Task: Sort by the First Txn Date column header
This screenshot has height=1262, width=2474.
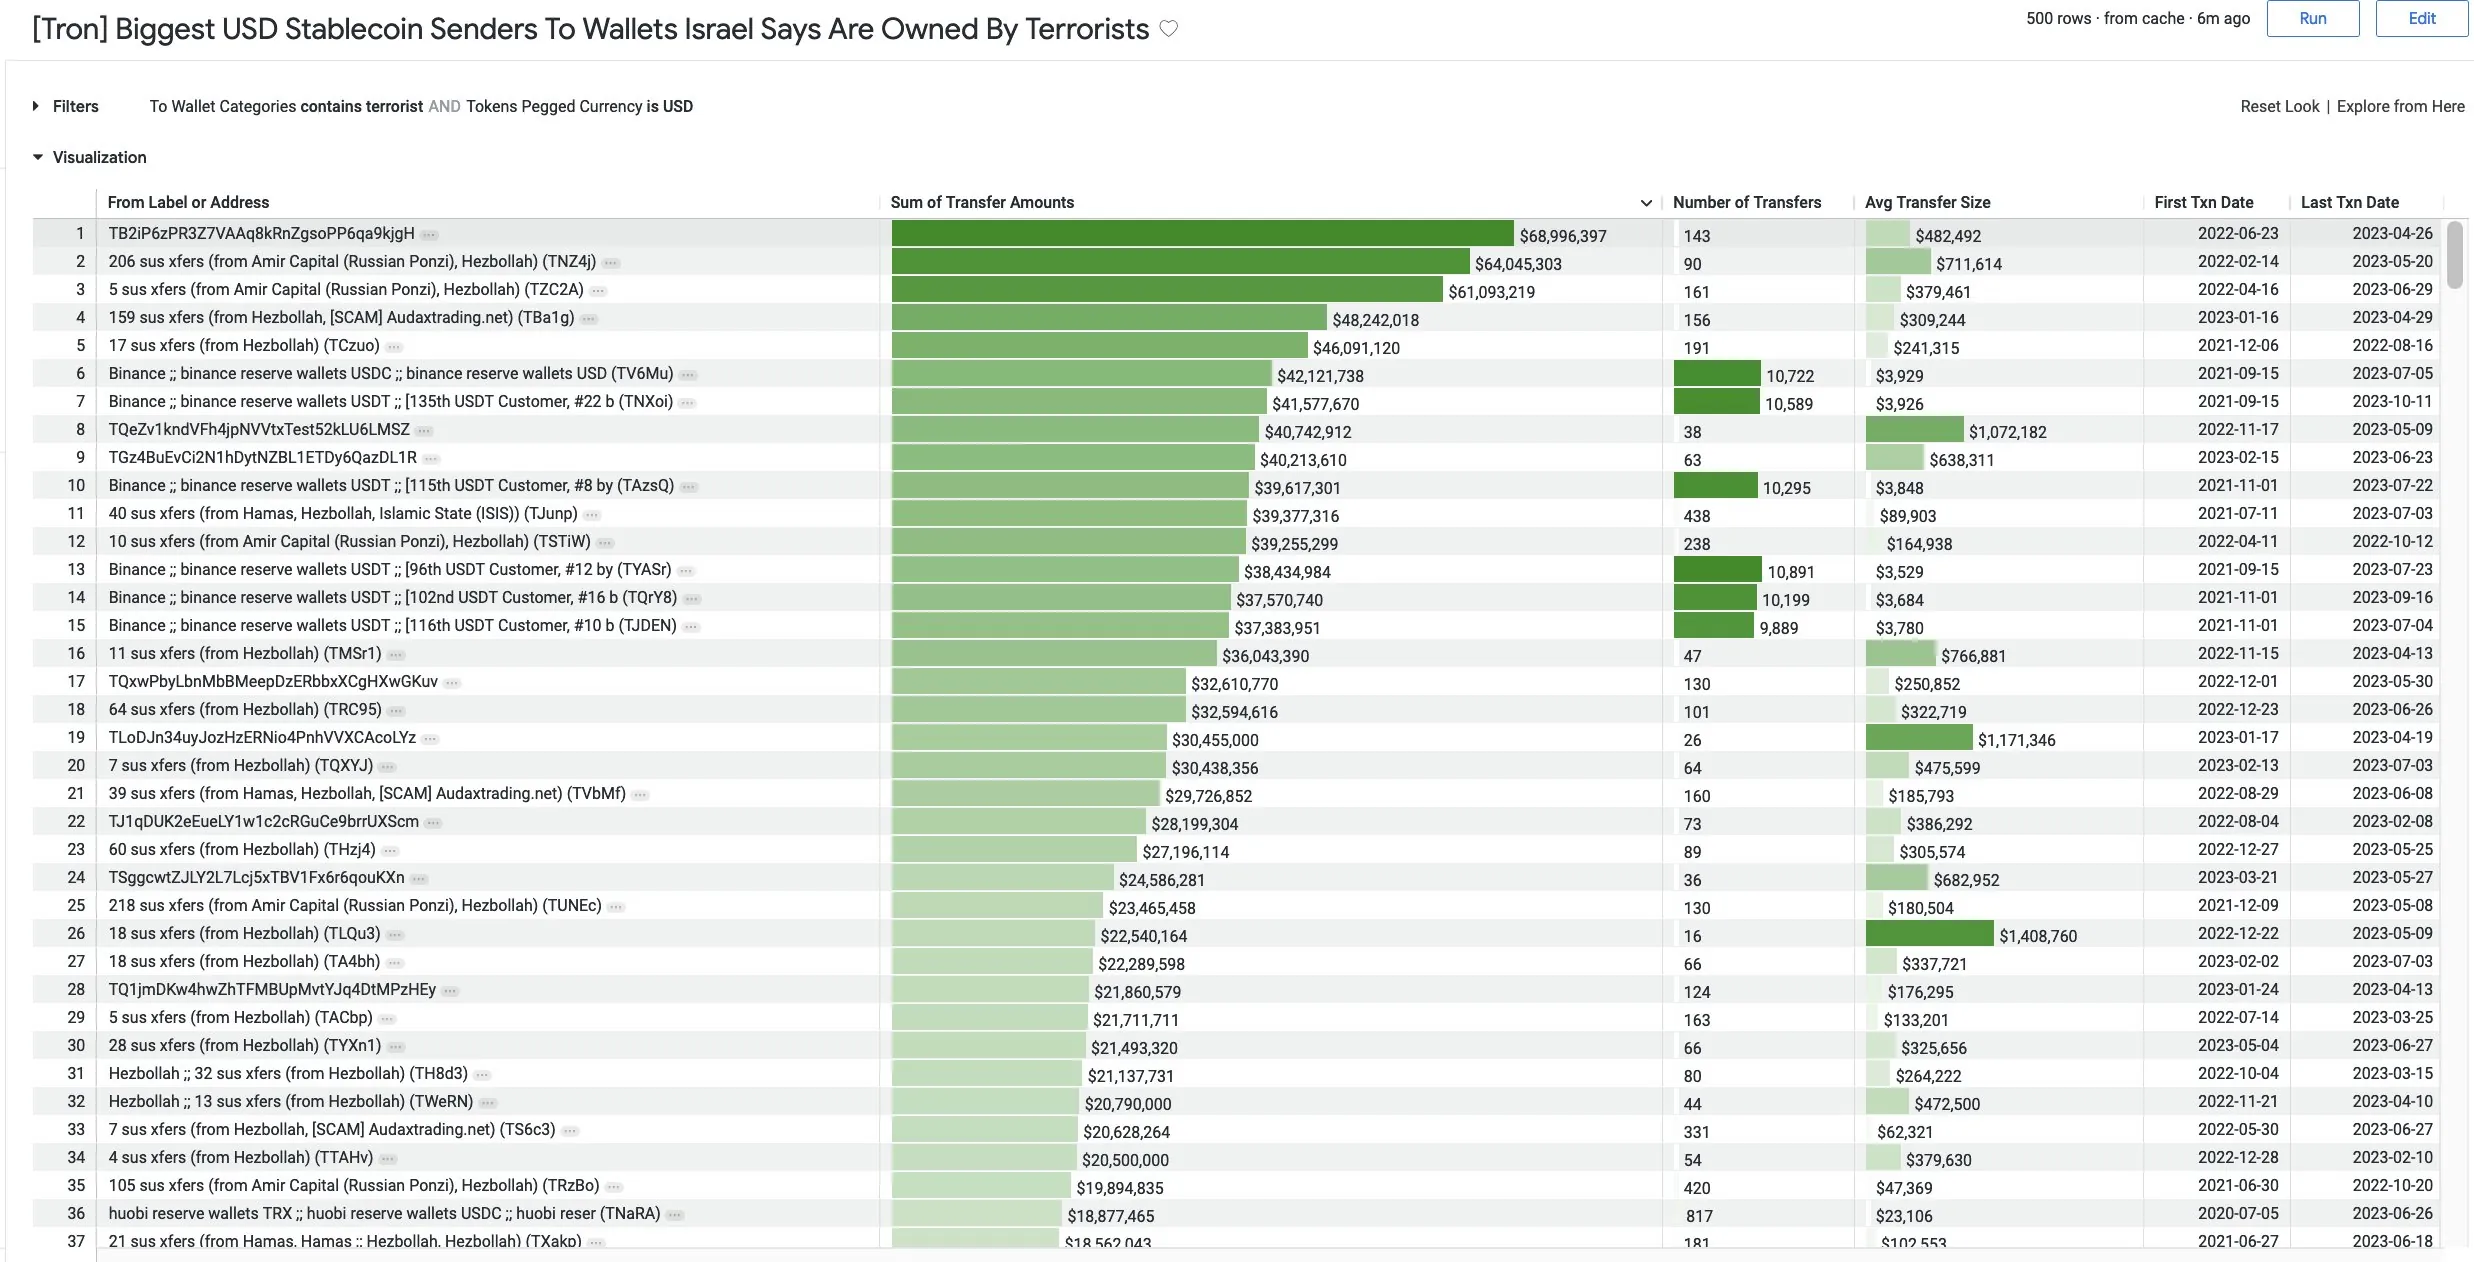Action: 2203,202
